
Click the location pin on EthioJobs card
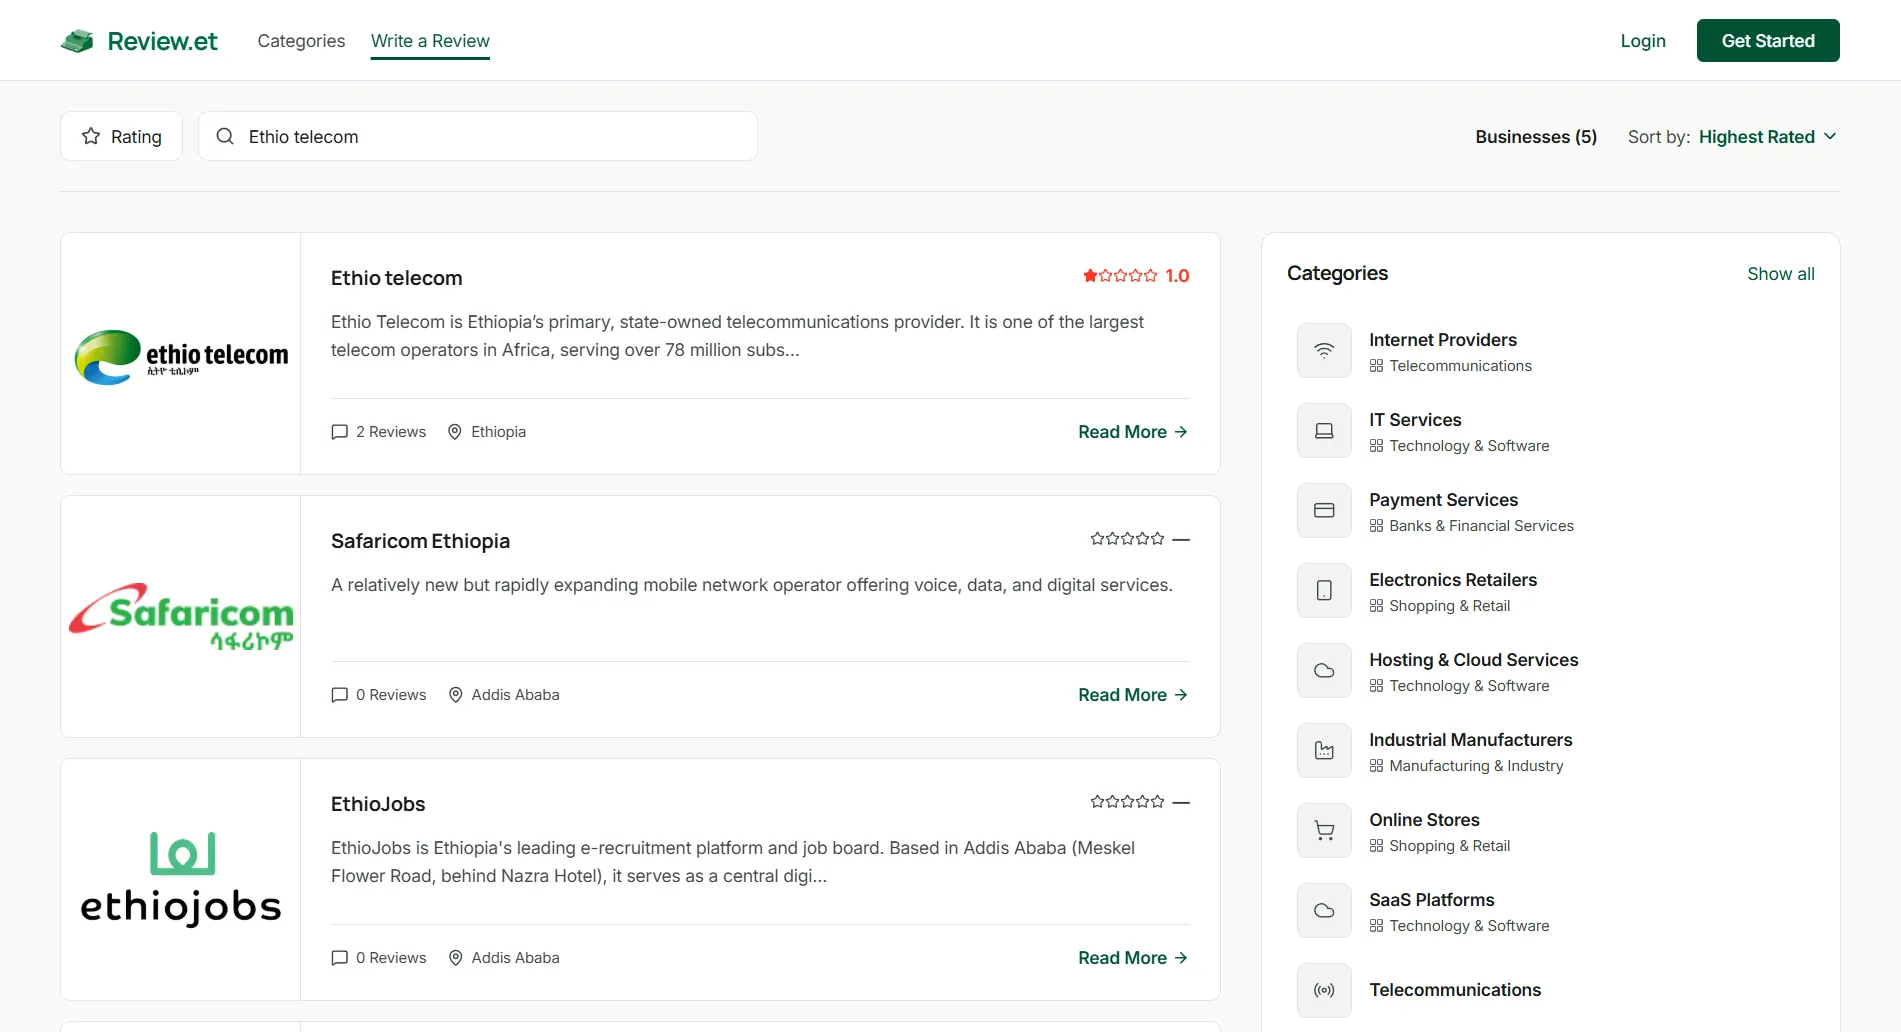tap(455, 958)
